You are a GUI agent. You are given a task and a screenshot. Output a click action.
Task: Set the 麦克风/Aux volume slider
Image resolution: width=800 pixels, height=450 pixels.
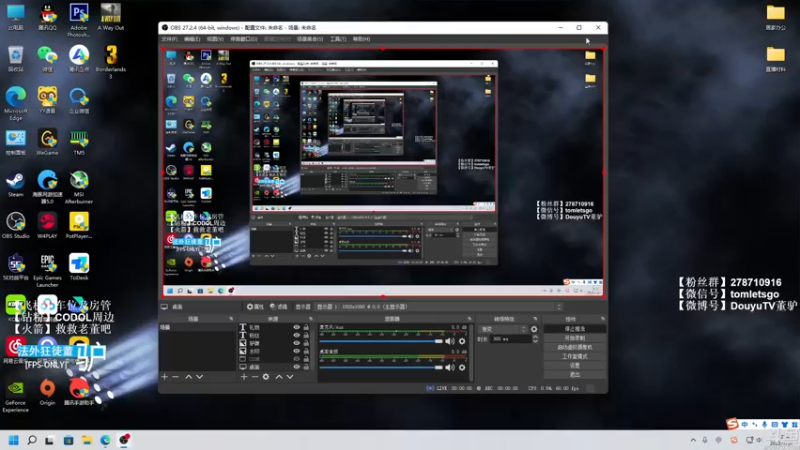tap(381, 341)
